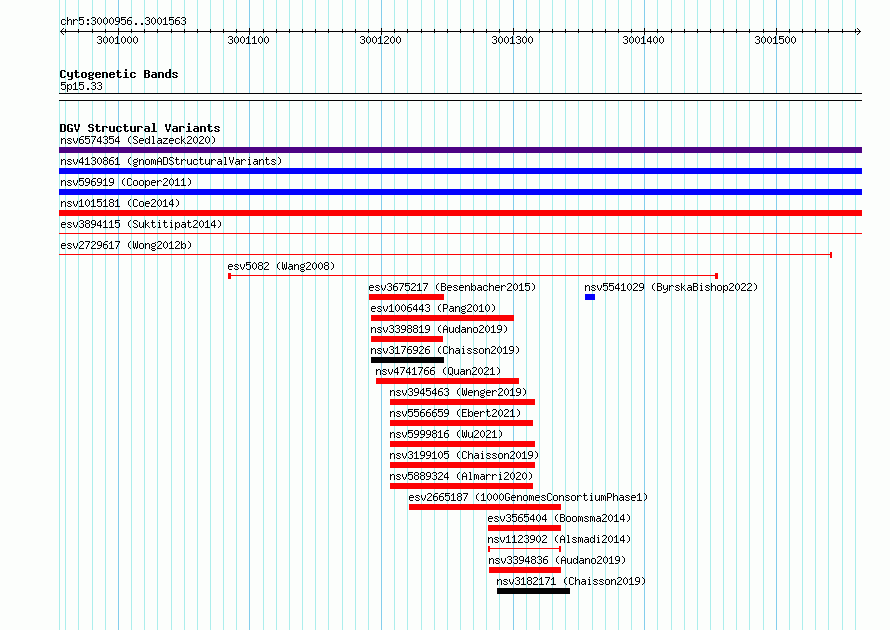This screenshot has height=630, width=890.
Task: Open nsv3945463 (Wenger2019) label
Action: coord(458,392)
